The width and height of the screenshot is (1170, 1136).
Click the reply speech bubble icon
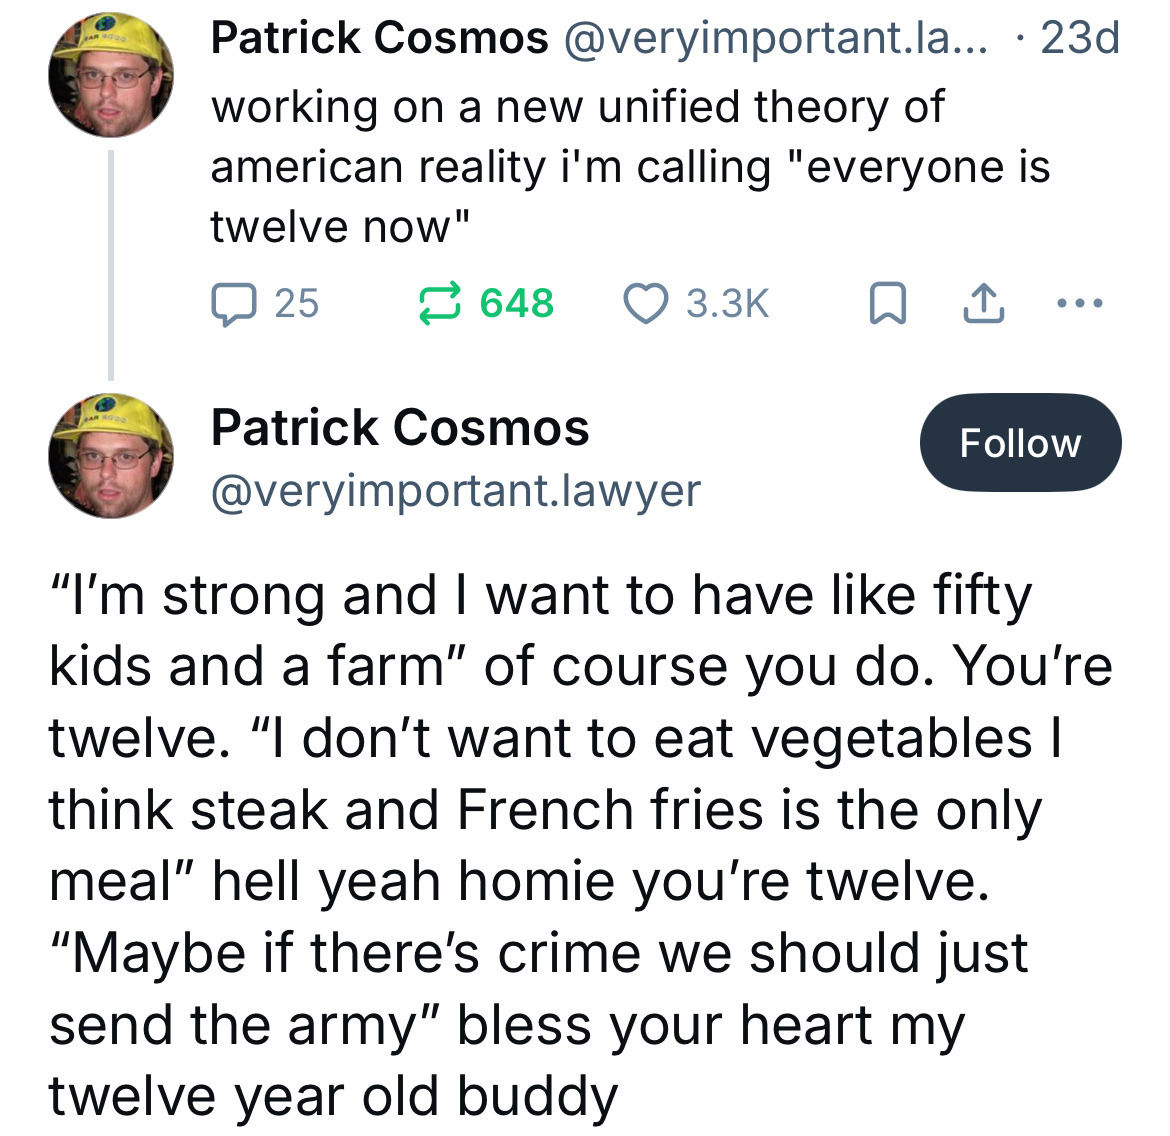233,305
